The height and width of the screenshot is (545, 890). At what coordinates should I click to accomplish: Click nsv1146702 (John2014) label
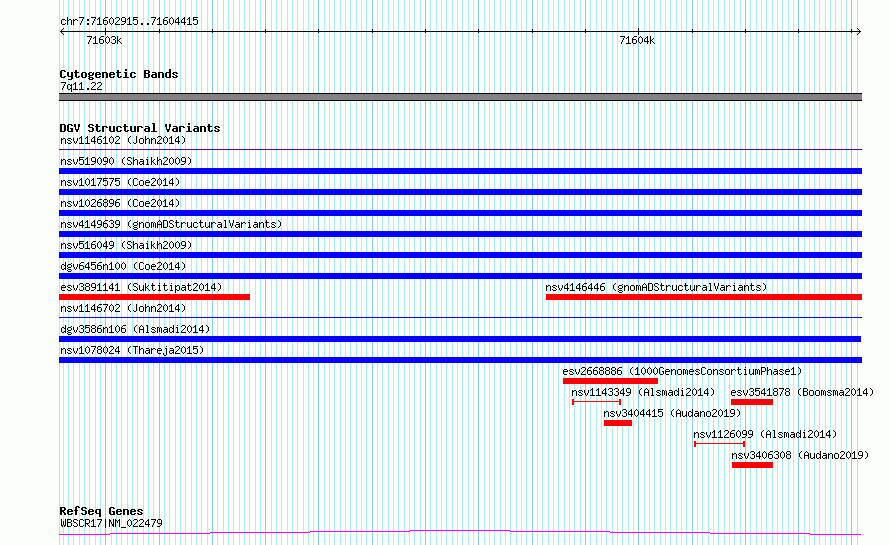(123, 308)
